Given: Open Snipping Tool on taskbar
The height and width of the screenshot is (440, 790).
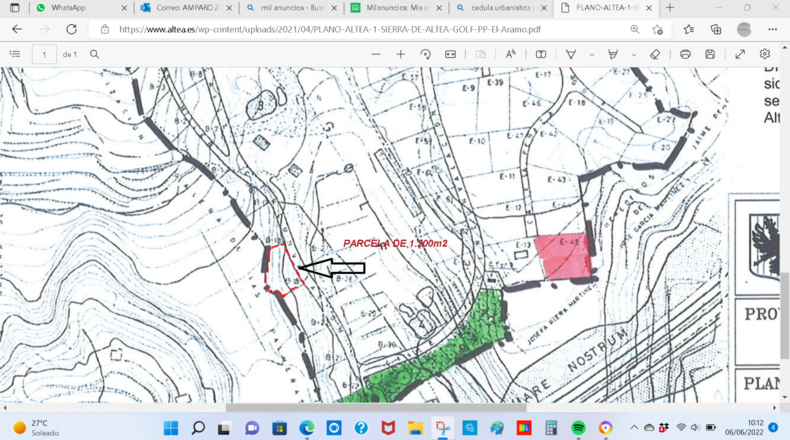Looking at the screenshot, I should [x=442, y=428].
